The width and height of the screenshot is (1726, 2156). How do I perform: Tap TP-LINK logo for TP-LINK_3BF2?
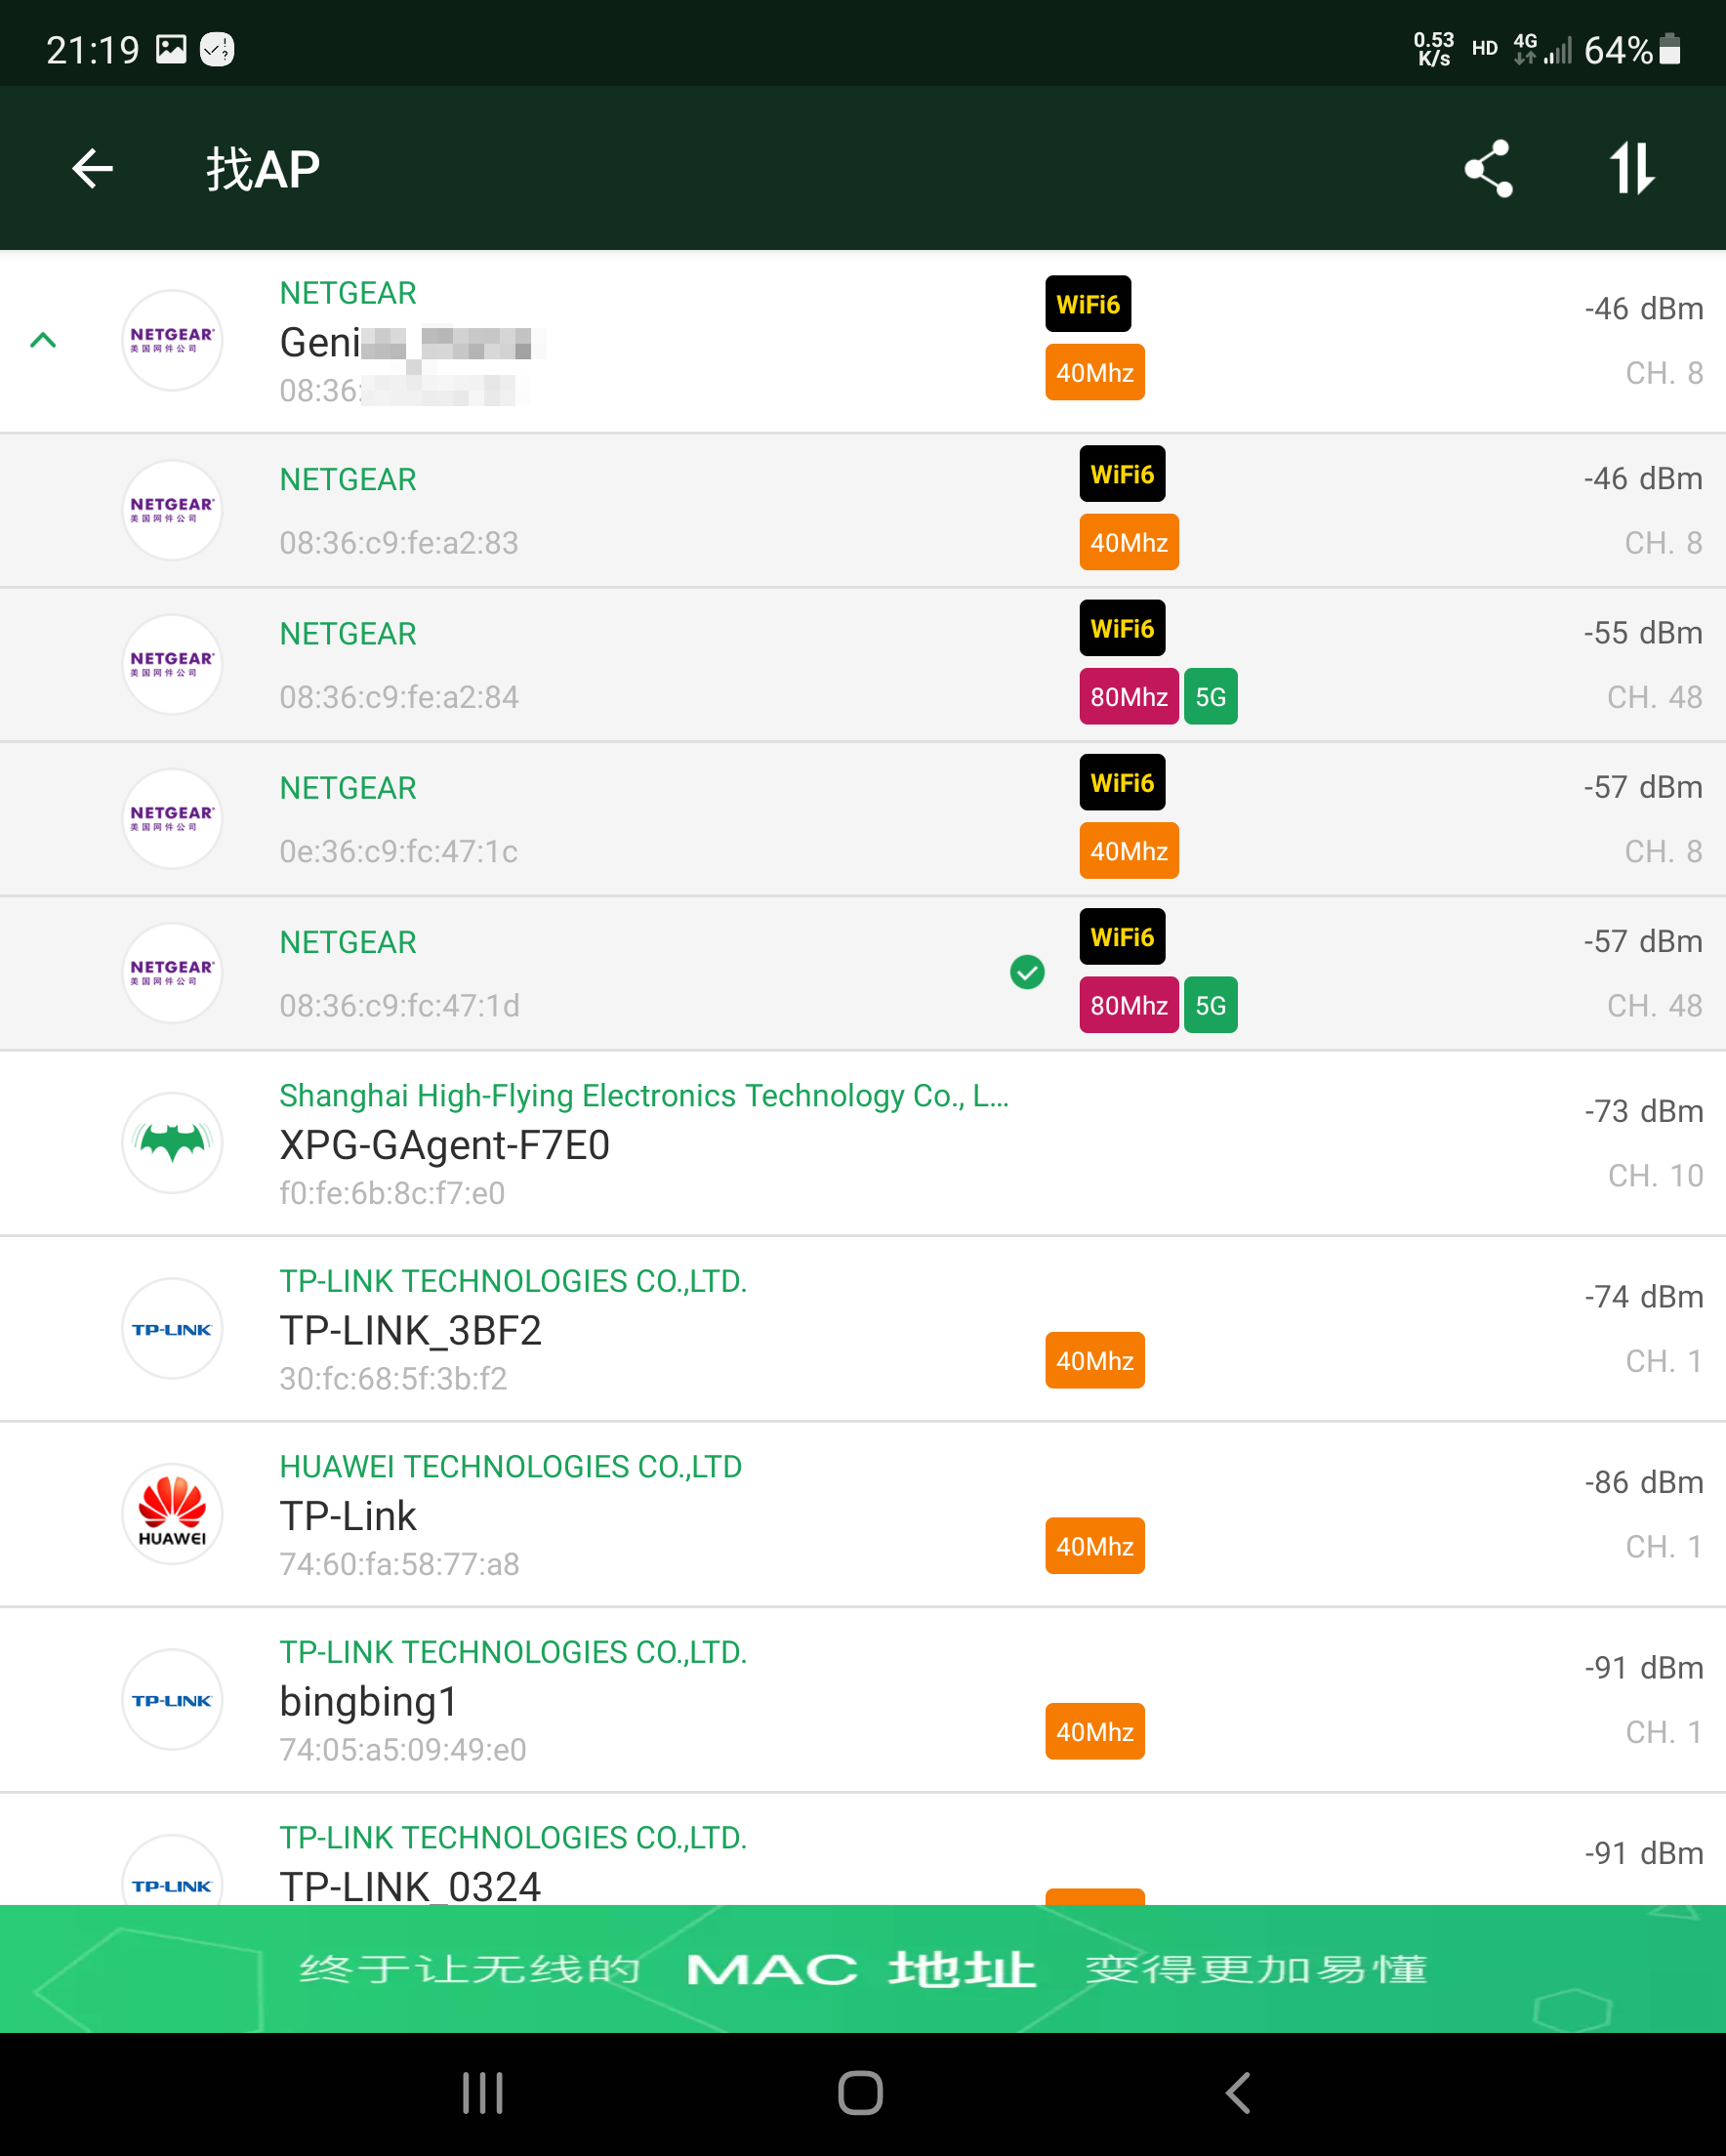[172, 1328]
